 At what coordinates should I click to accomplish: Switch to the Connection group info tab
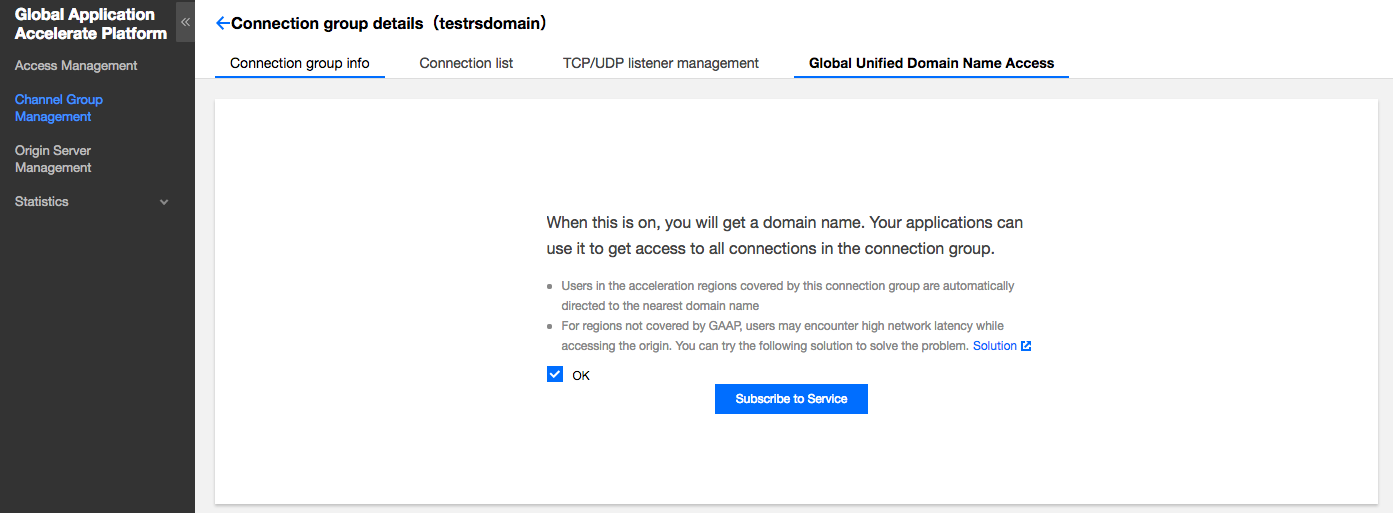(300, 63)
